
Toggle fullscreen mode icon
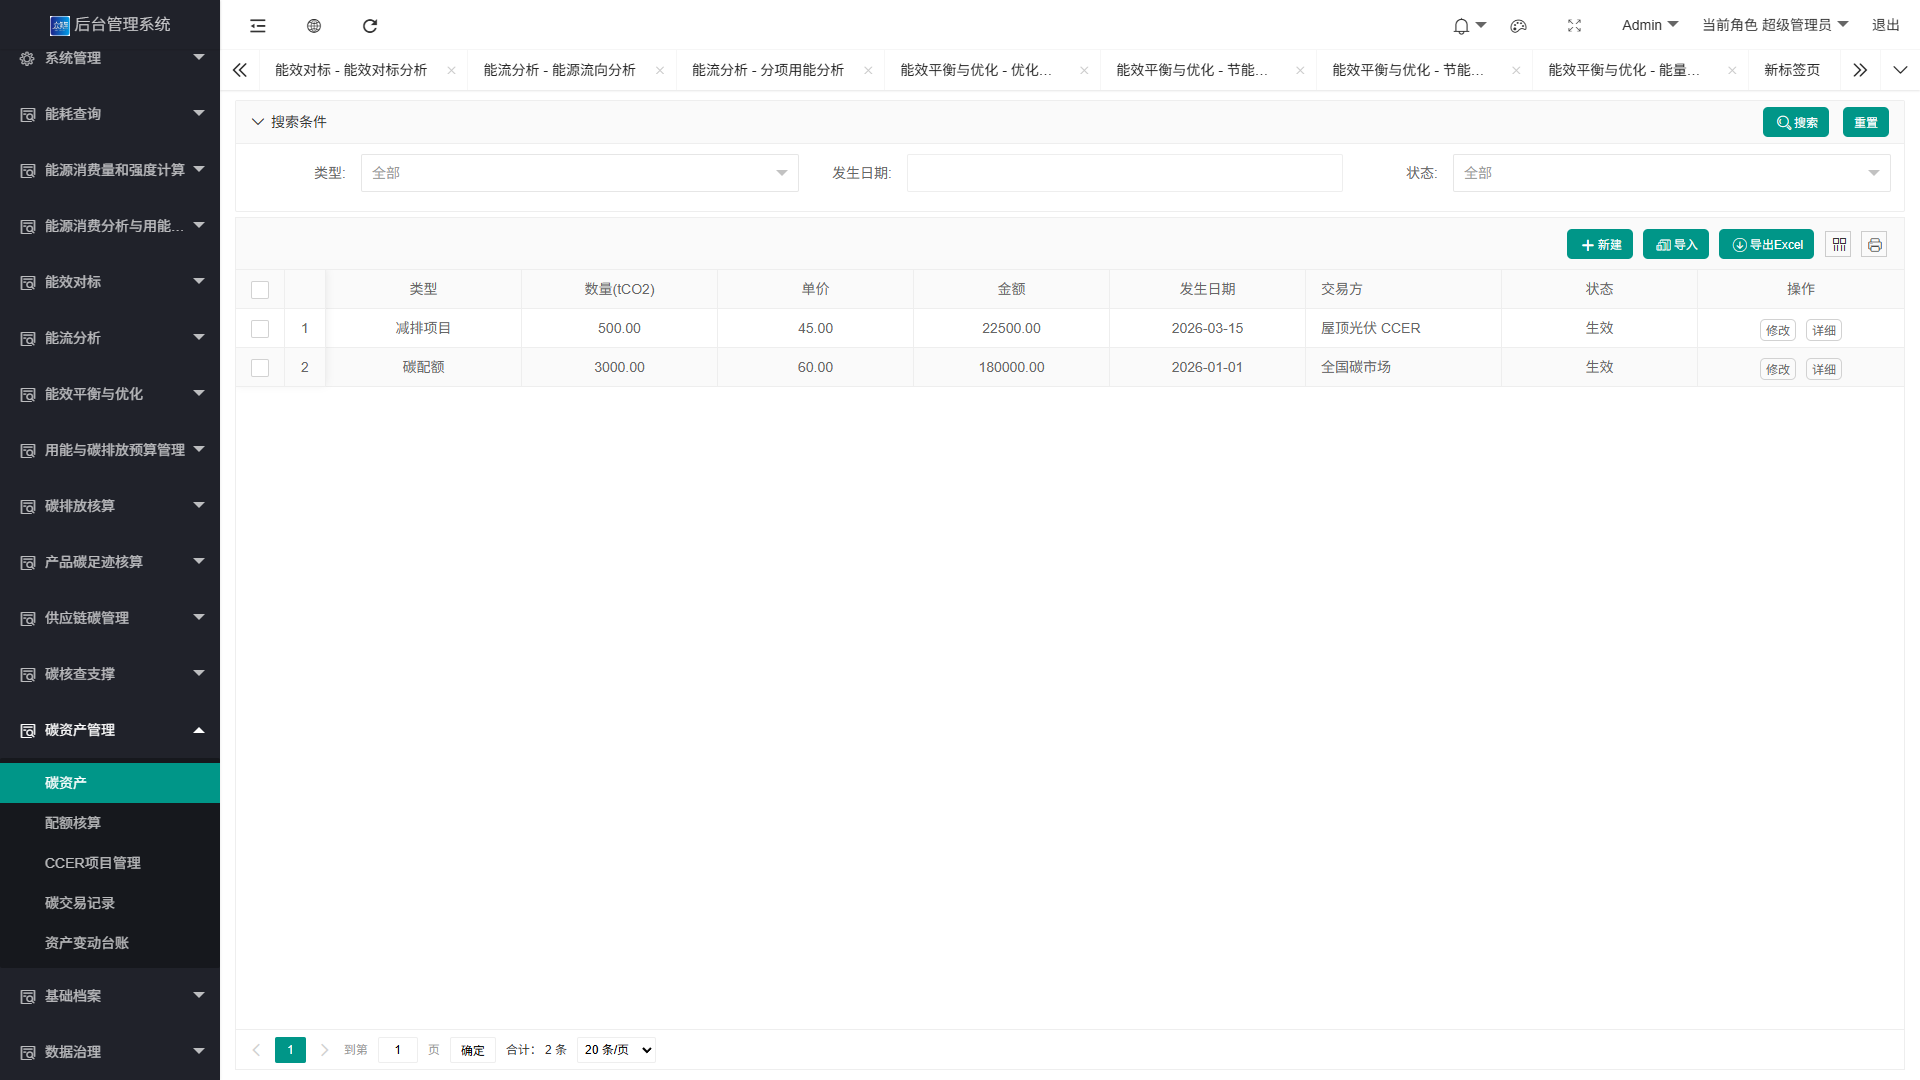coord(1574,26)
